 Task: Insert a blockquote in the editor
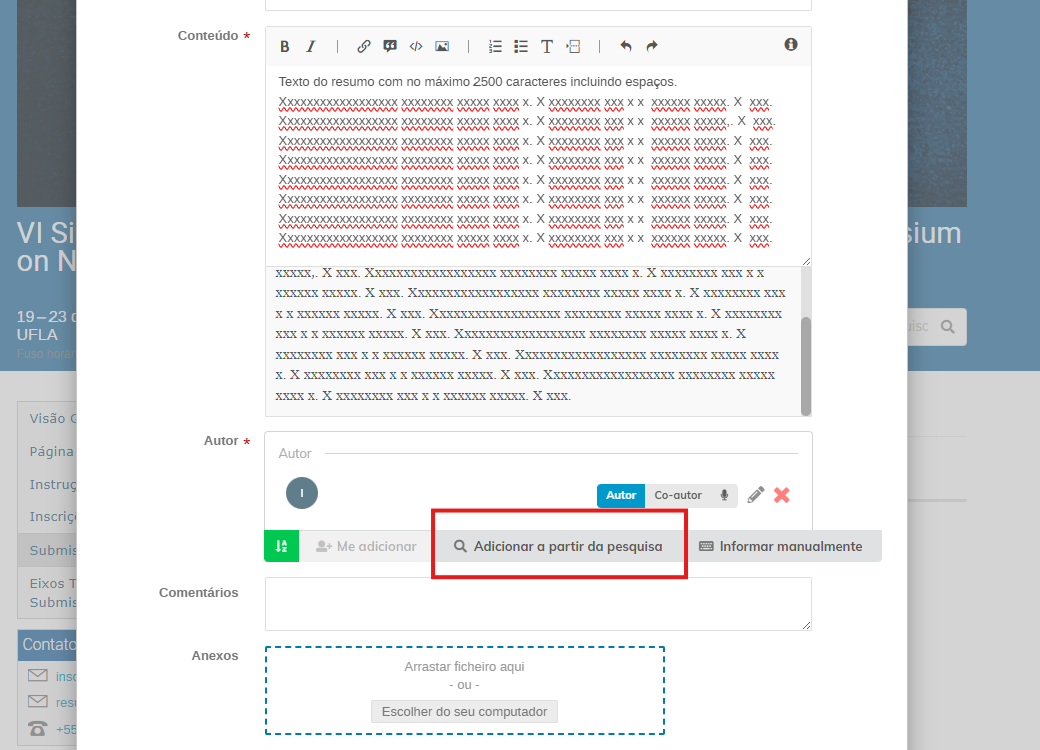[390, 46]
